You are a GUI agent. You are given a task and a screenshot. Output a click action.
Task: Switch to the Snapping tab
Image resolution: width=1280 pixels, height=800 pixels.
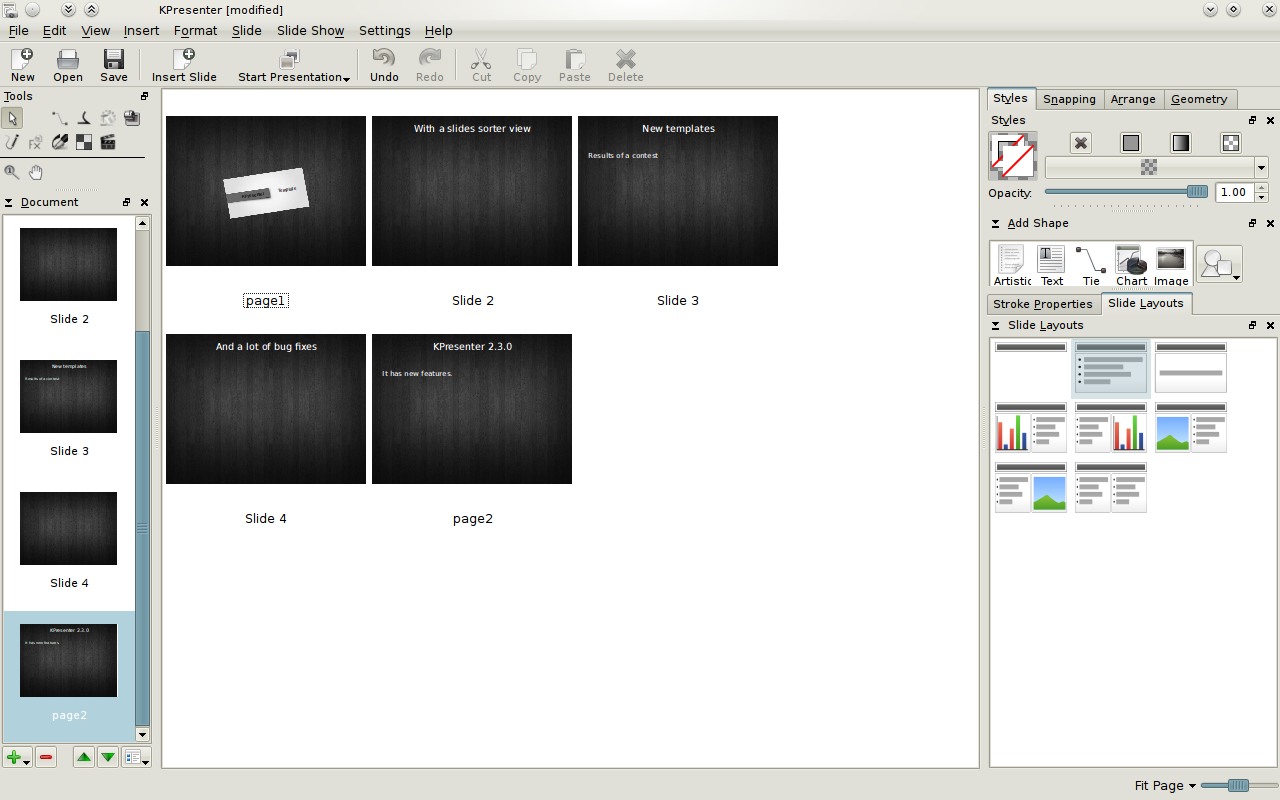[x=1069, y=99]
